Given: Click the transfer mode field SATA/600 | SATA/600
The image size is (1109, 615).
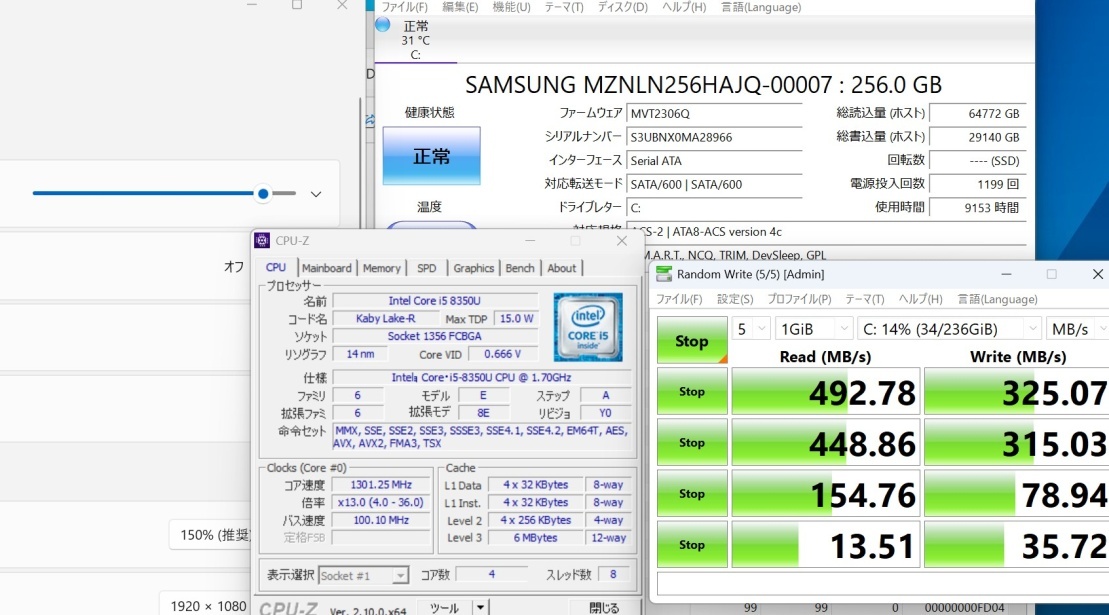Looking at the screenshot, I should [x=714, y=184].
